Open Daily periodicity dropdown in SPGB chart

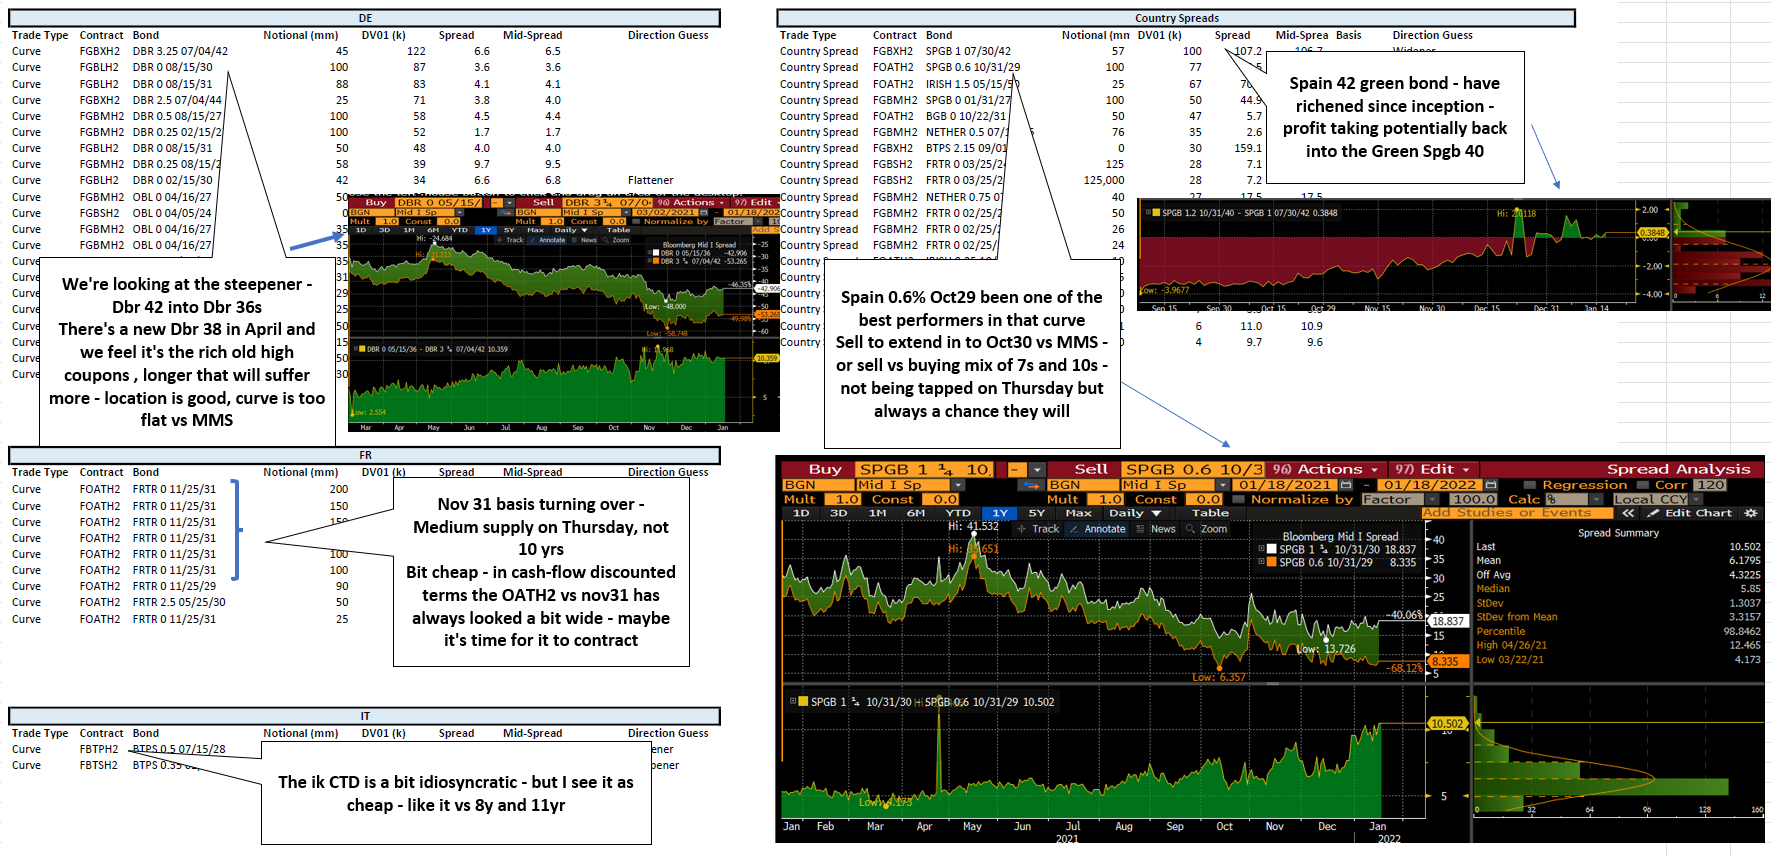tap(1135, 513)
